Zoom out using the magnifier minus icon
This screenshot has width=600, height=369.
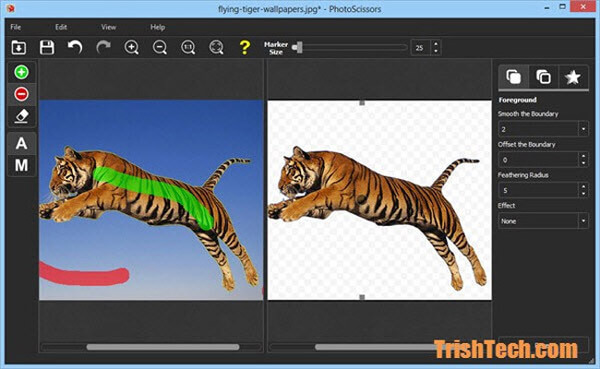pyautogui.click(x=160, y=47)
